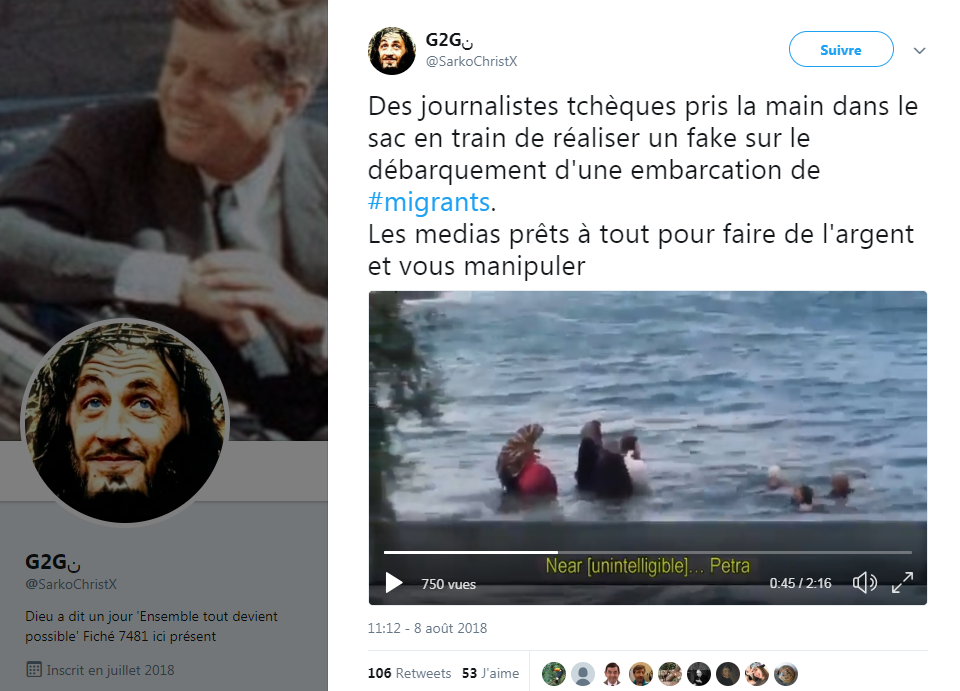The width and height of the screenshot is (960, 691).
Task: Click third liker avatar with suit
Action: (x=612, y=674)
